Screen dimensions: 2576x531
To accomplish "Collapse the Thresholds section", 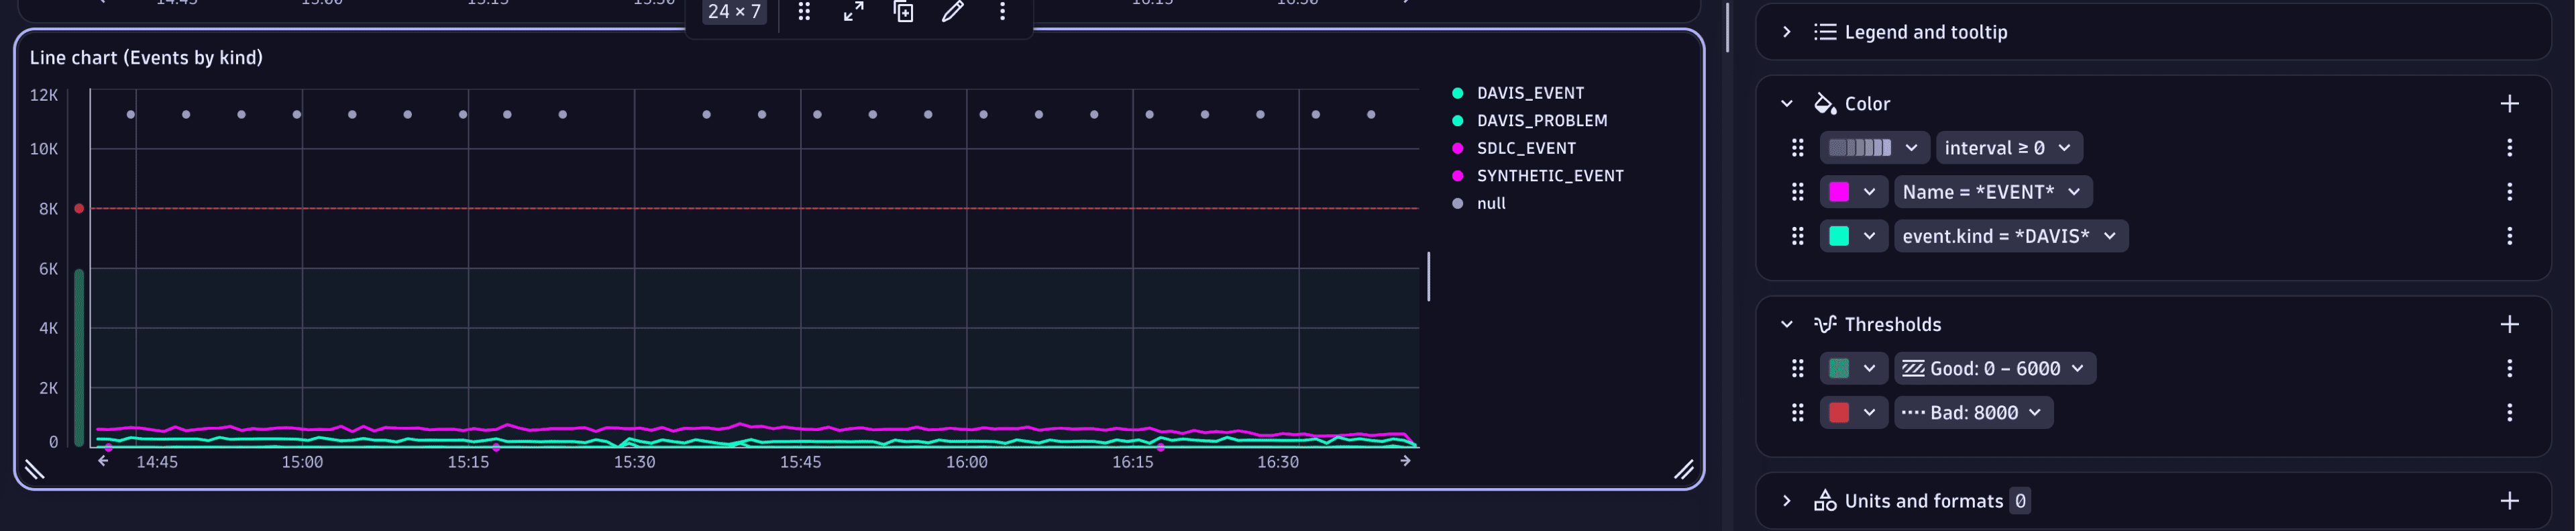I will point(1786,324).
